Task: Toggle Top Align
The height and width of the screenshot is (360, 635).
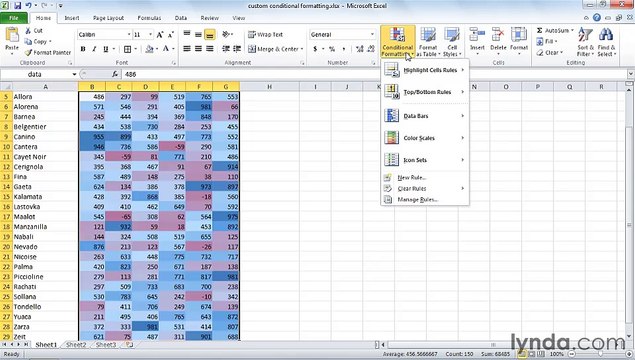Action: [x=187, y=34]
